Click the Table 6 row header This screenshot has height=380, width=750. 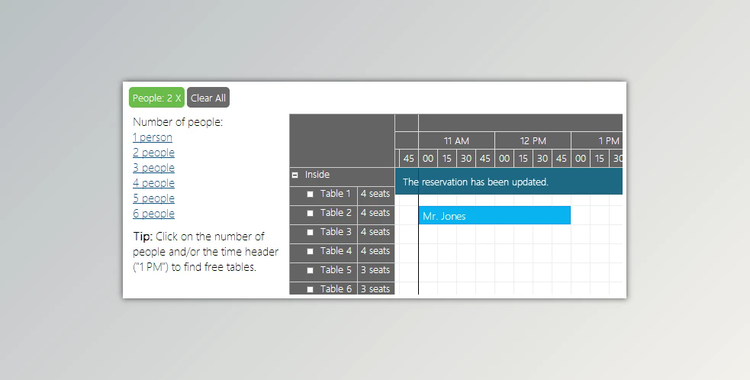tap(323, 289)
